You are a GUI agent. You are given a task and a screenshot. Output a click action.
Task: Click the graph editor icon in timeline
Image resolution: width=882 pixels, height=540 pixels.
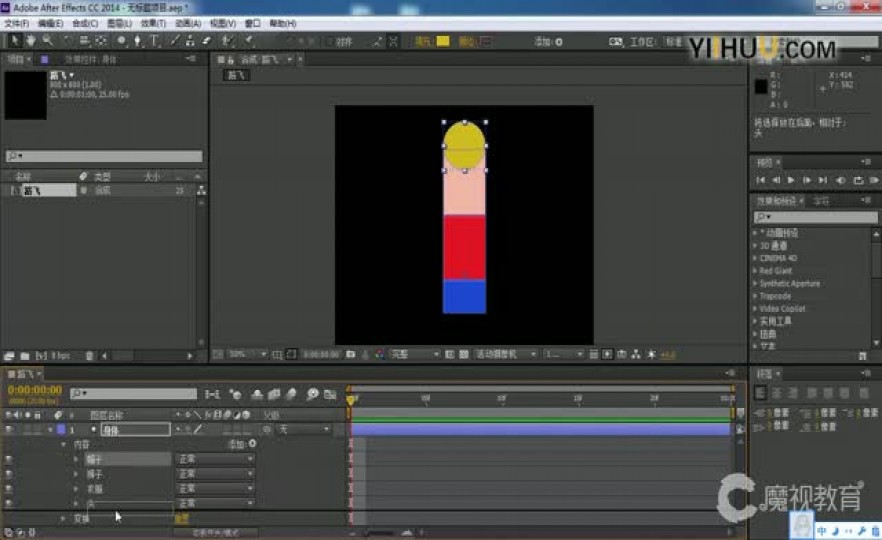point(330,394)
